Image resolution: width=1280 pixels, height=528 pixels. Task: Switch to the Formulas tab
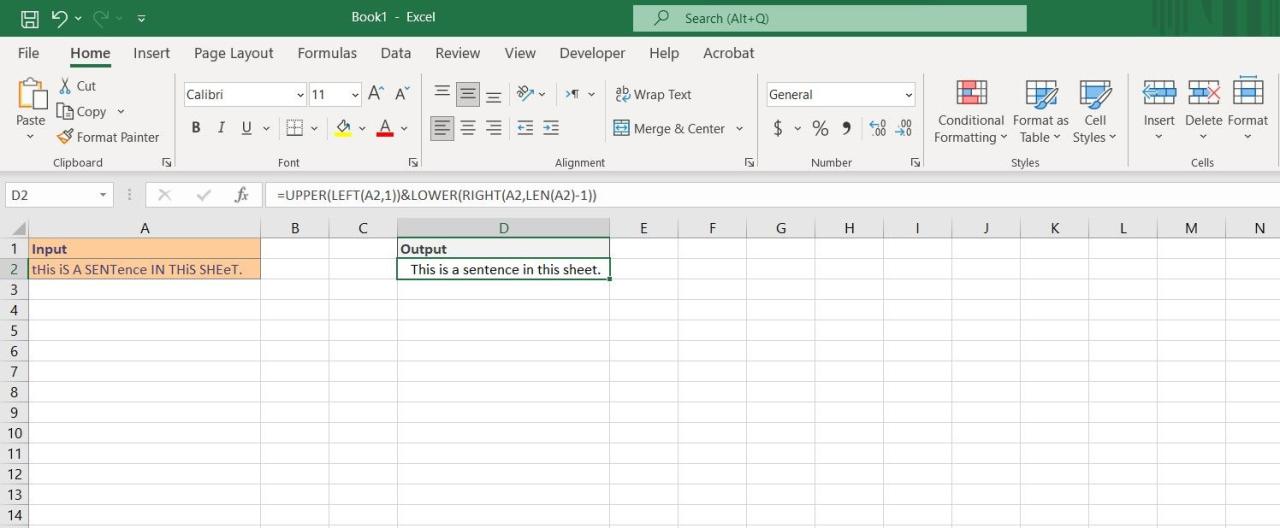[327, 53]
